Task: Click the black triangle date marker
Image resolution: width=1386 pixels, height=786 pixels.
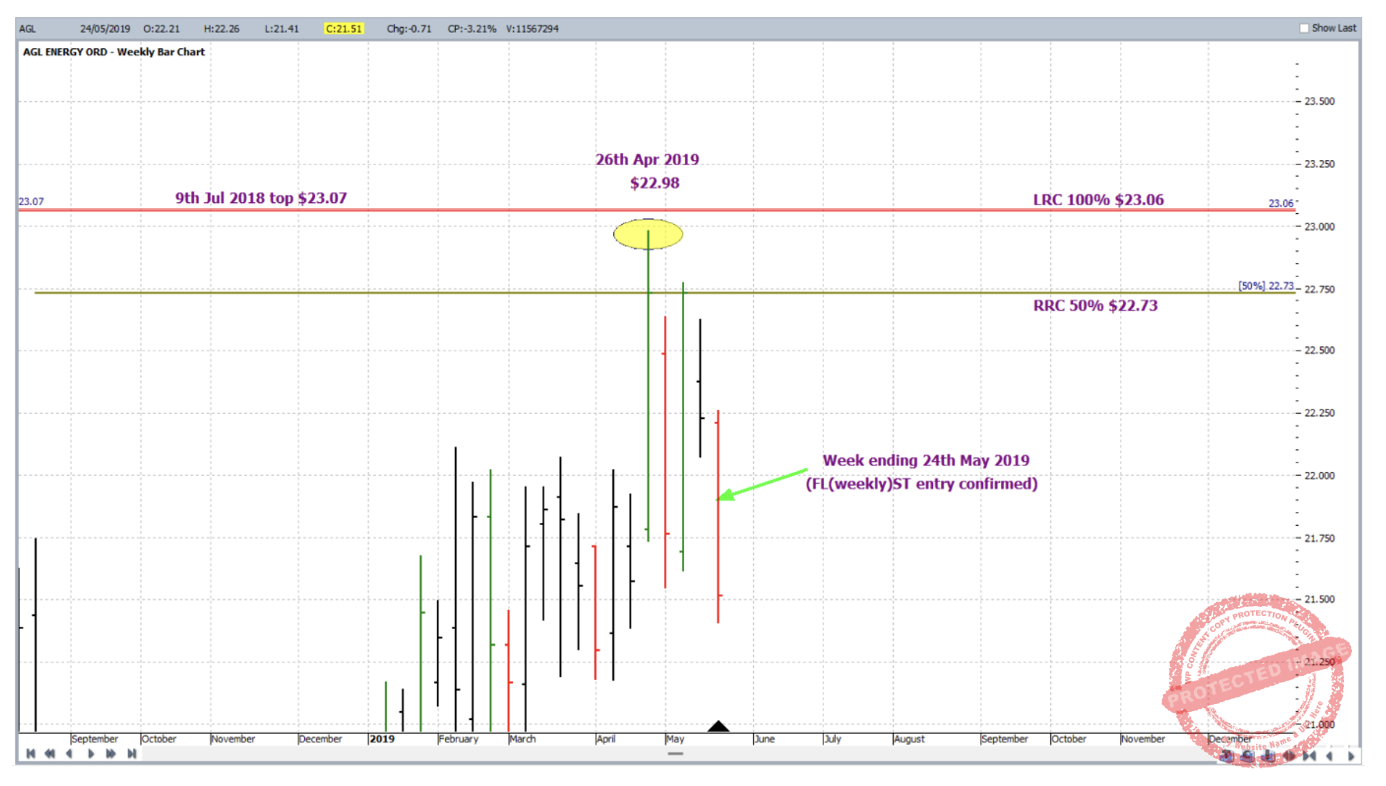Action: click(718, 726)
